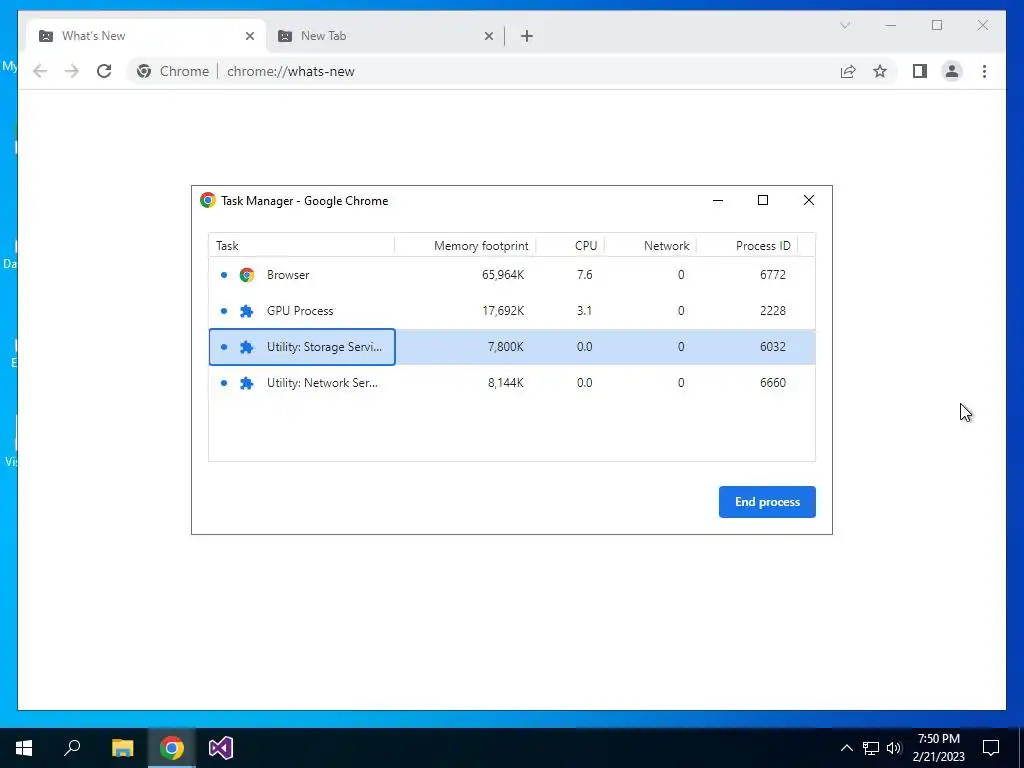This screenshot has width=1024, height=768.
Task: Click process ID 6772
Action: tap(773, 275)
